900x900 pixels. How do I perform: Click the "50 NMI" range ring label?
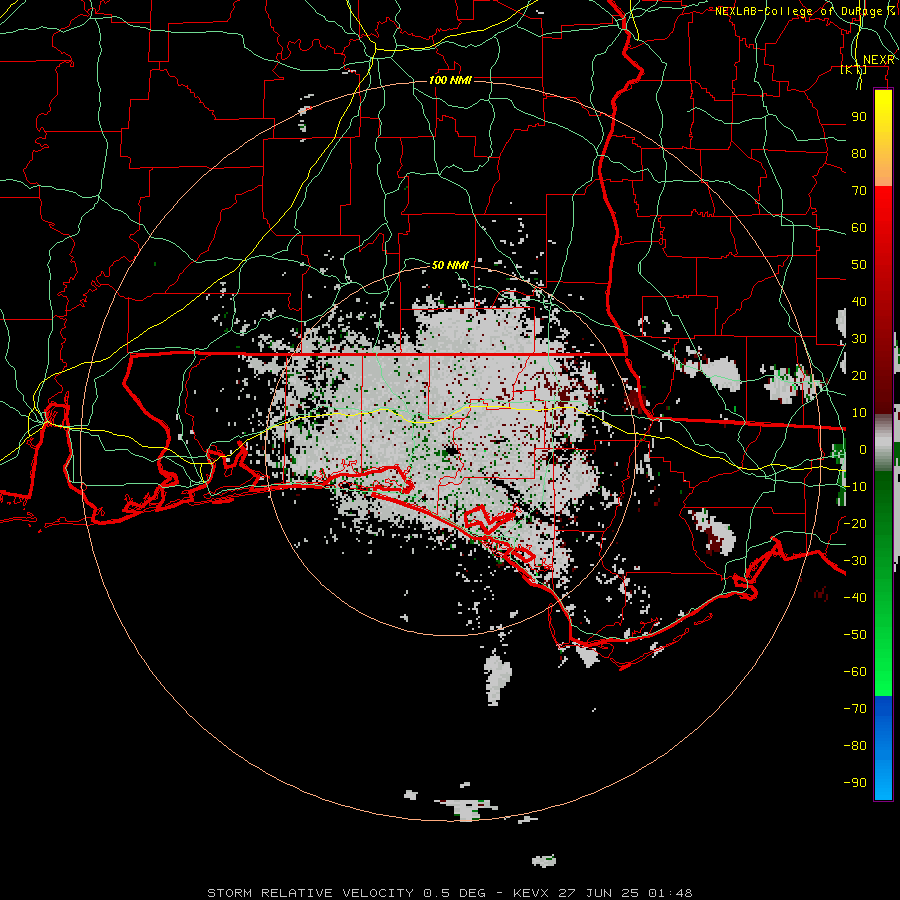(450, 265)
